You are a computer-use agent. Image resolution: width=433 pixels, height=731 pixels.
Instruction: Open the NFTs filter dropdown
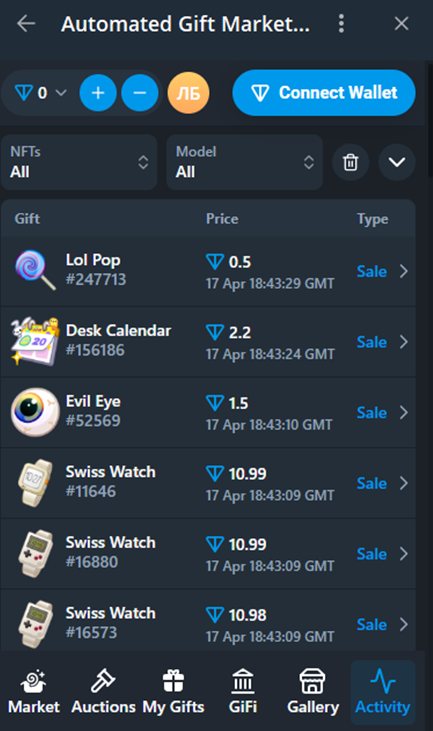(x=79, y=162)
